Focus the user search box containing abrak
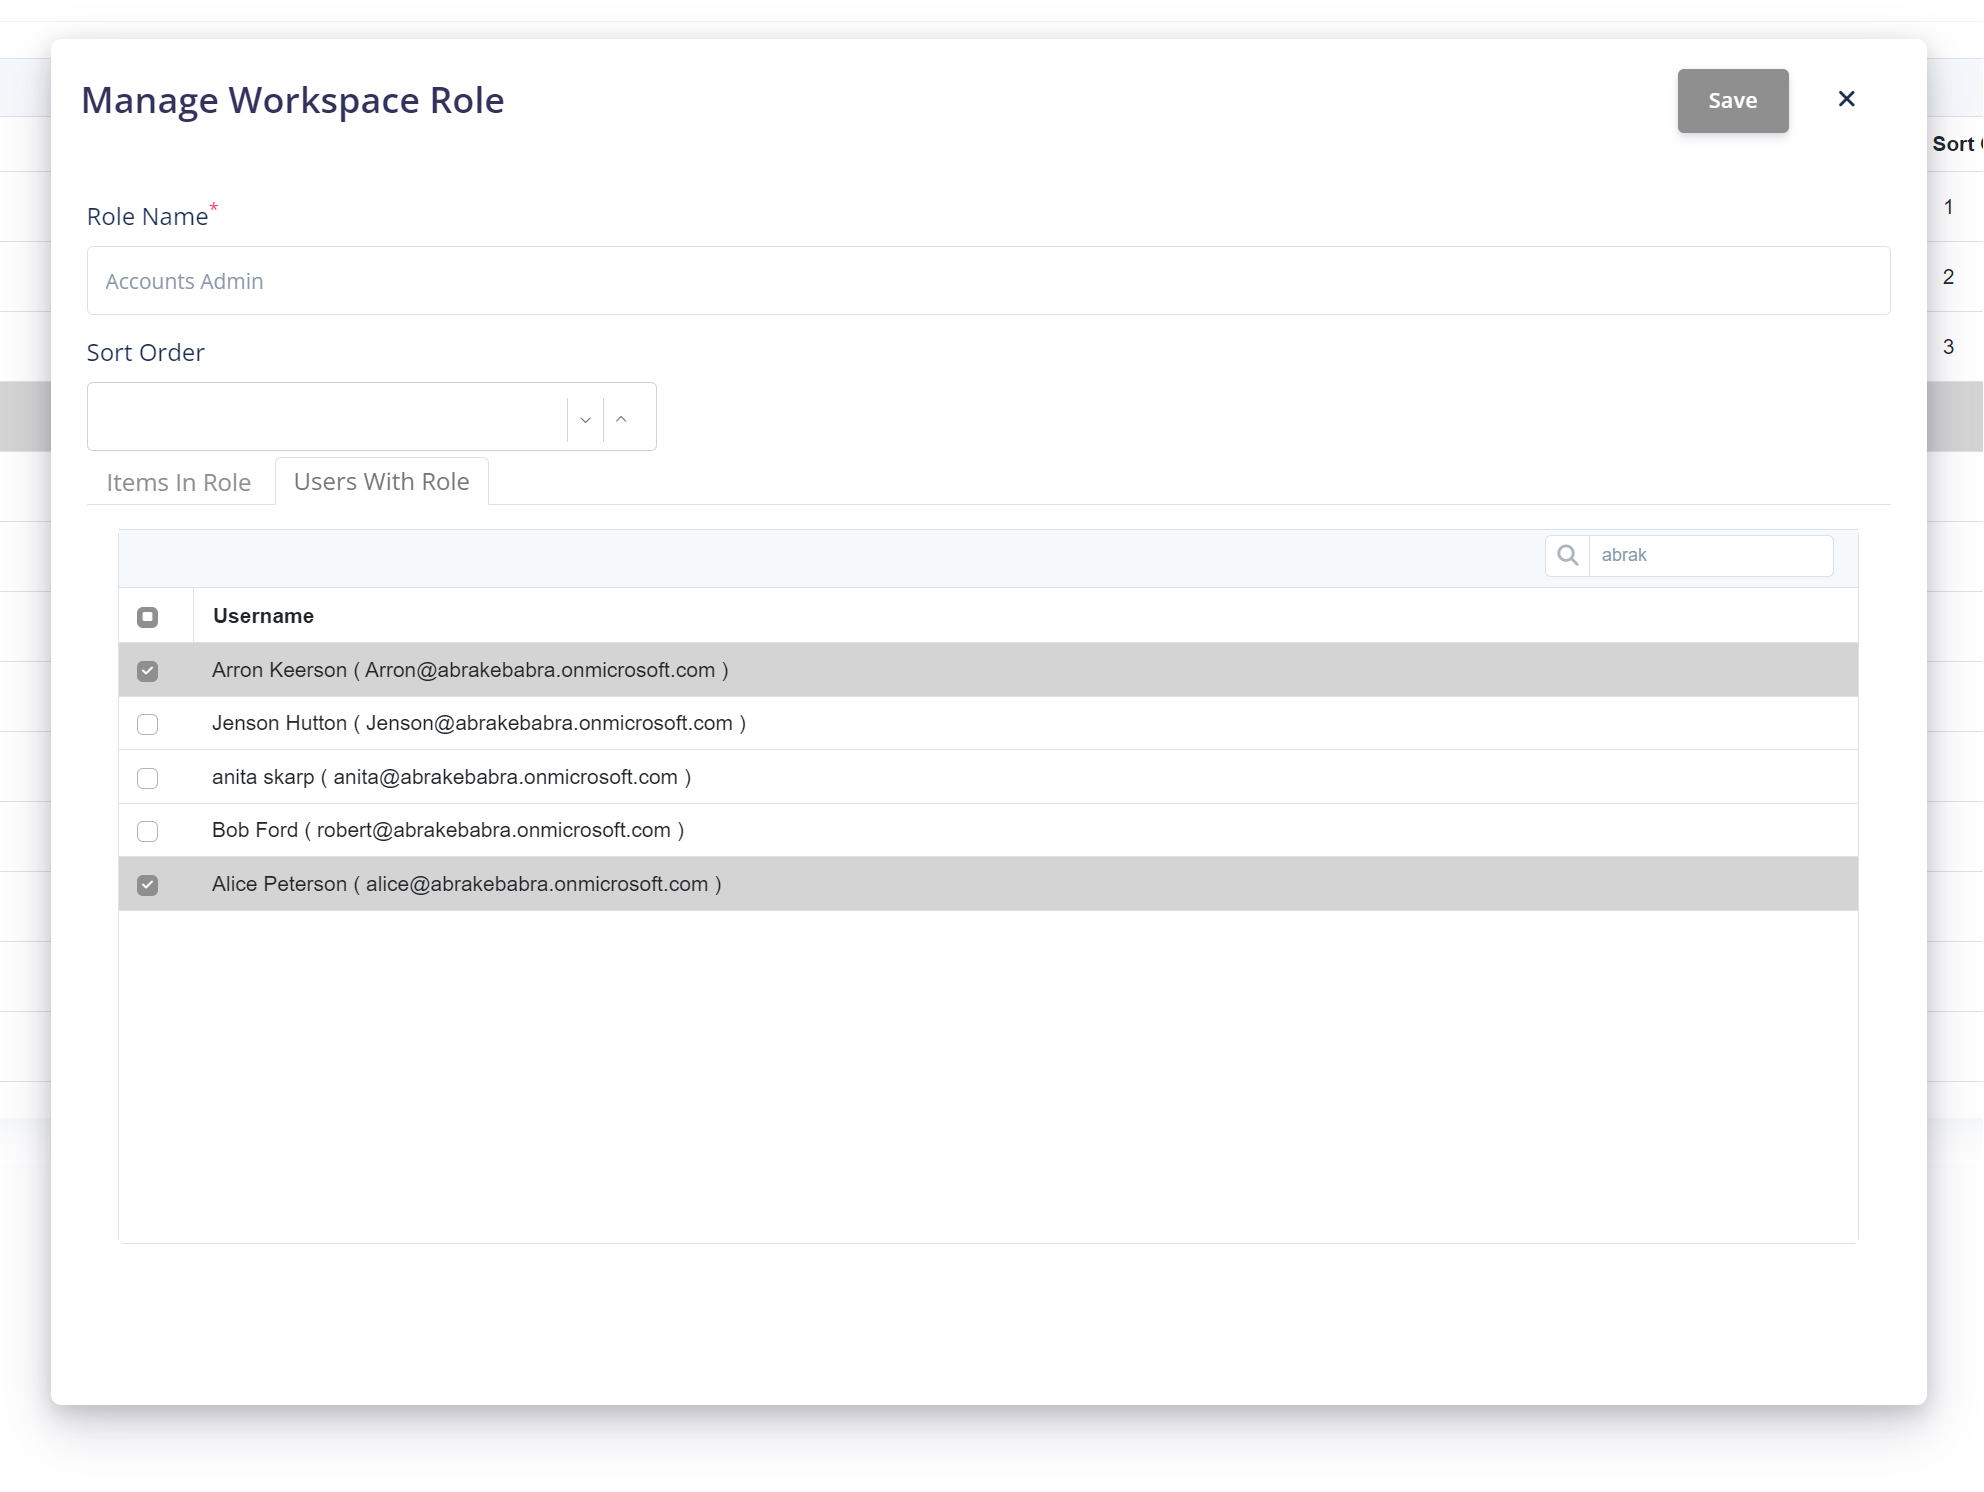Screen dimensions: 1984x1492 [1709, 555]
